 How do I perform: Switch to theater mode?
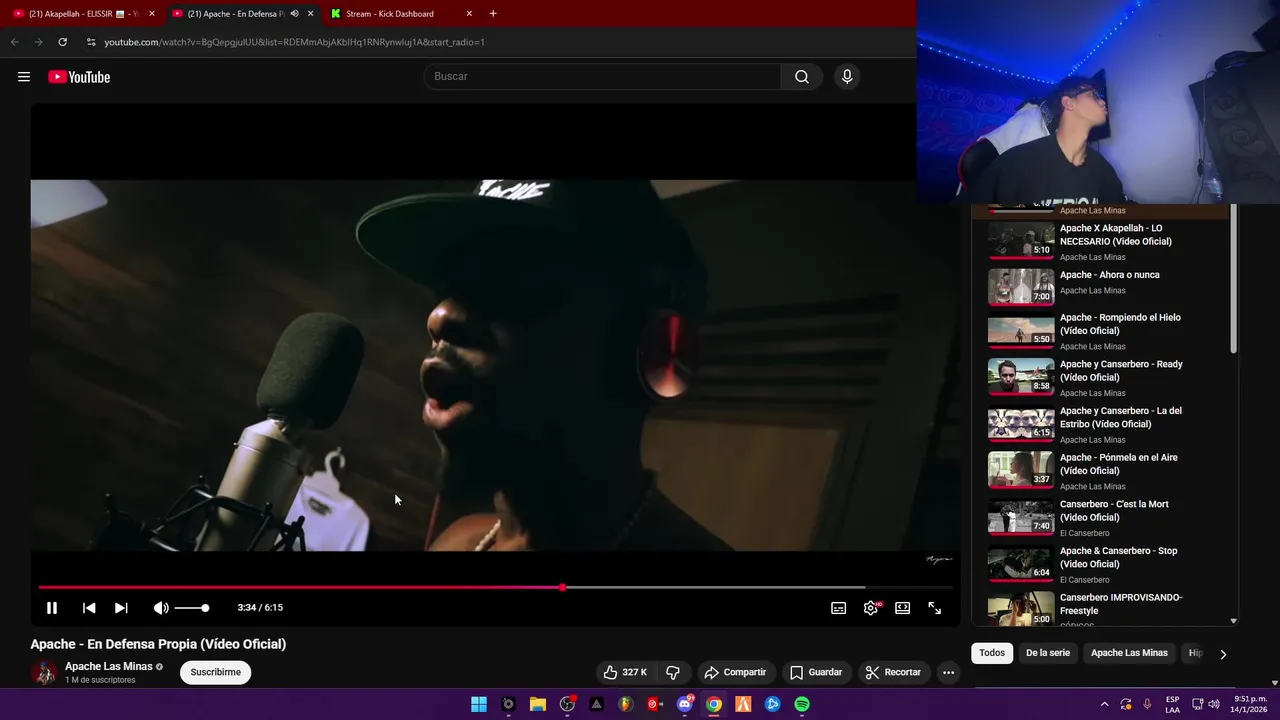click(903, 608)
